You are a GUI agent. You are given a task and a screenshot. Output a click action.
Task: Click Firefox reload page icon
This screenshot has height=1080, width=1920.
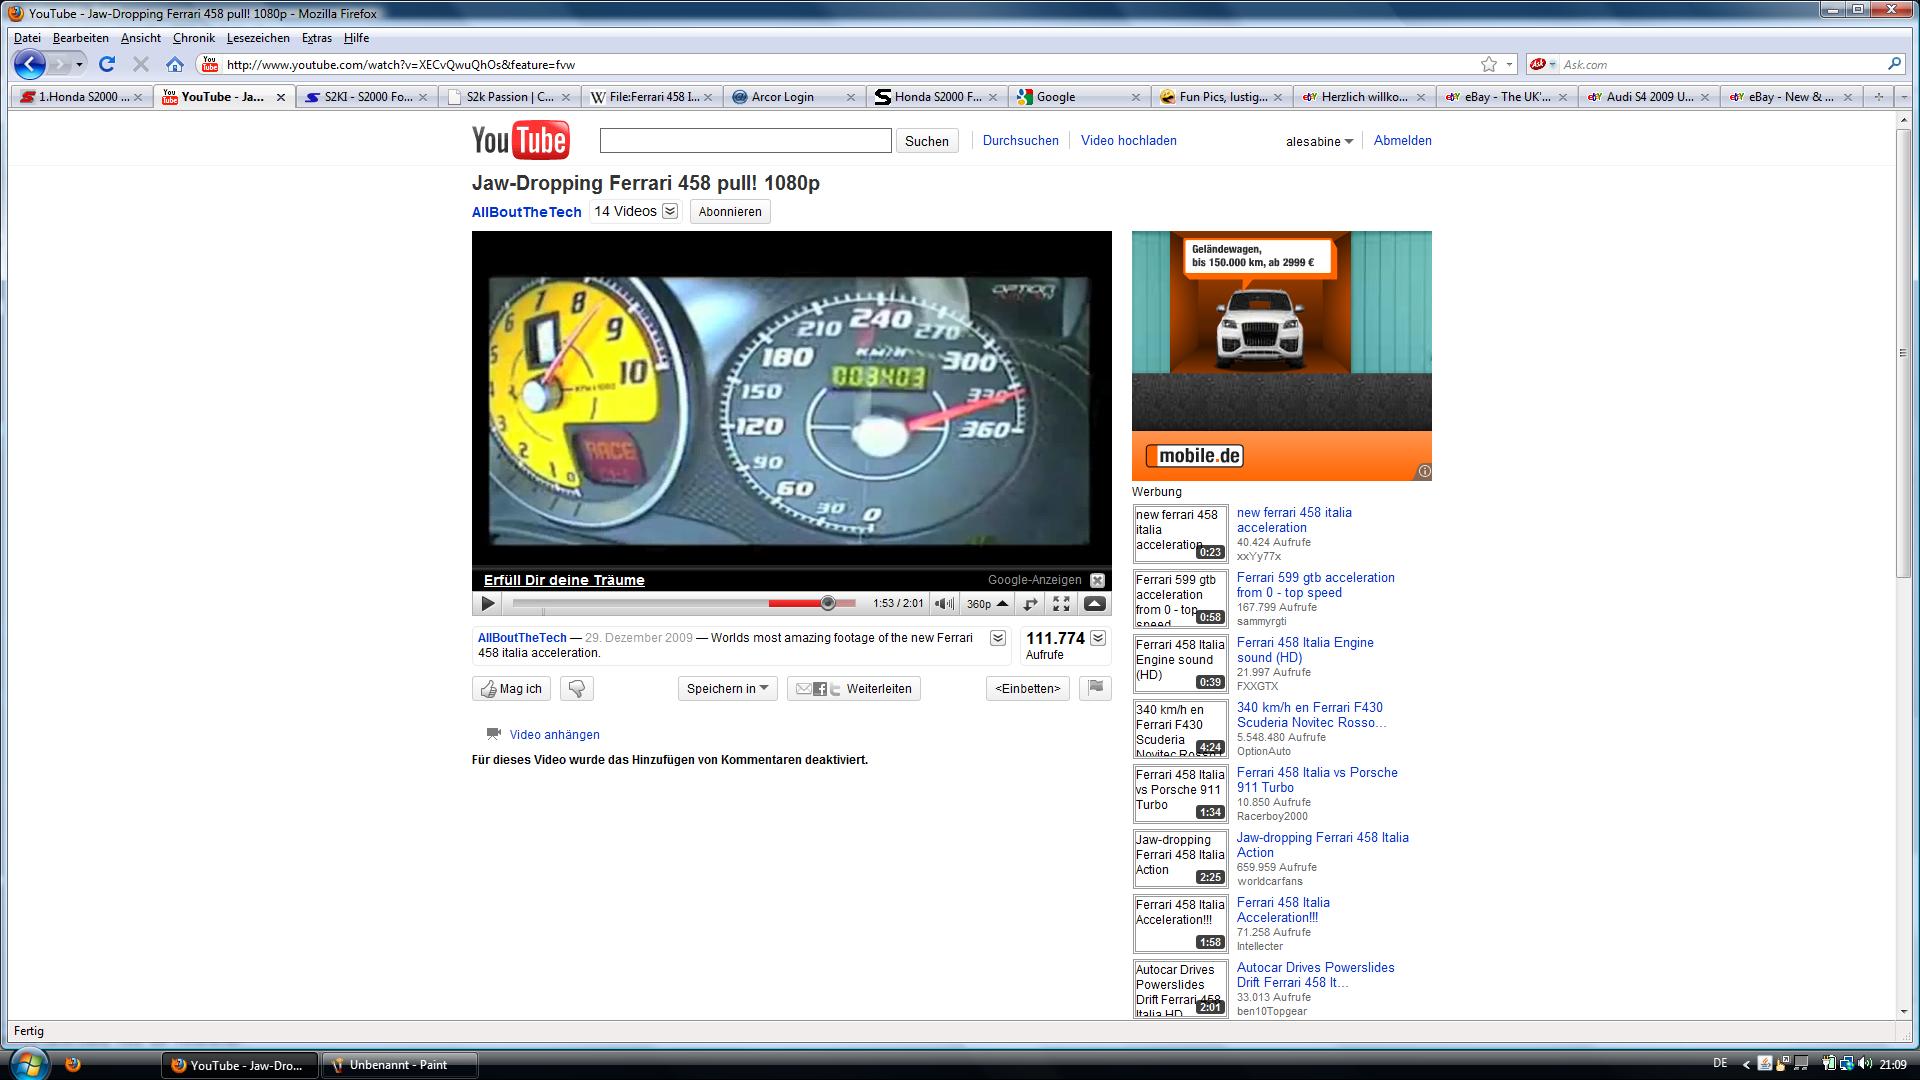pos(107,65)
